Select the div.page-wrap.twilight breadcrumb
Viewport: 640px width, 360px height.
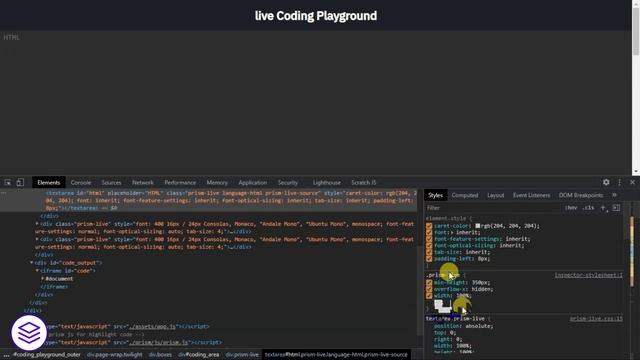point(115,355)
